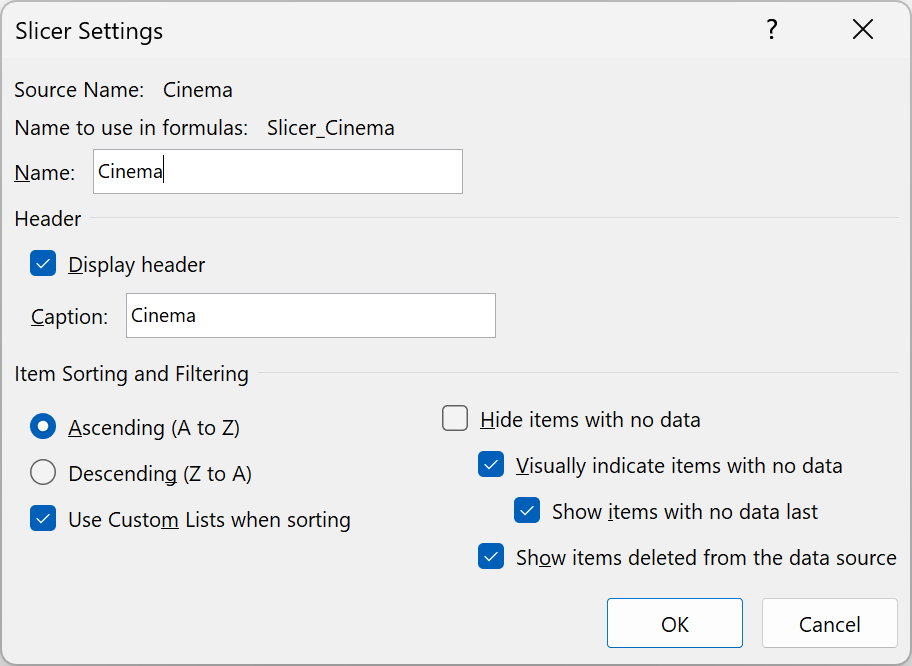
Task: Click the Item Sorting and Filtering label
Action: (x=131, y=374)
